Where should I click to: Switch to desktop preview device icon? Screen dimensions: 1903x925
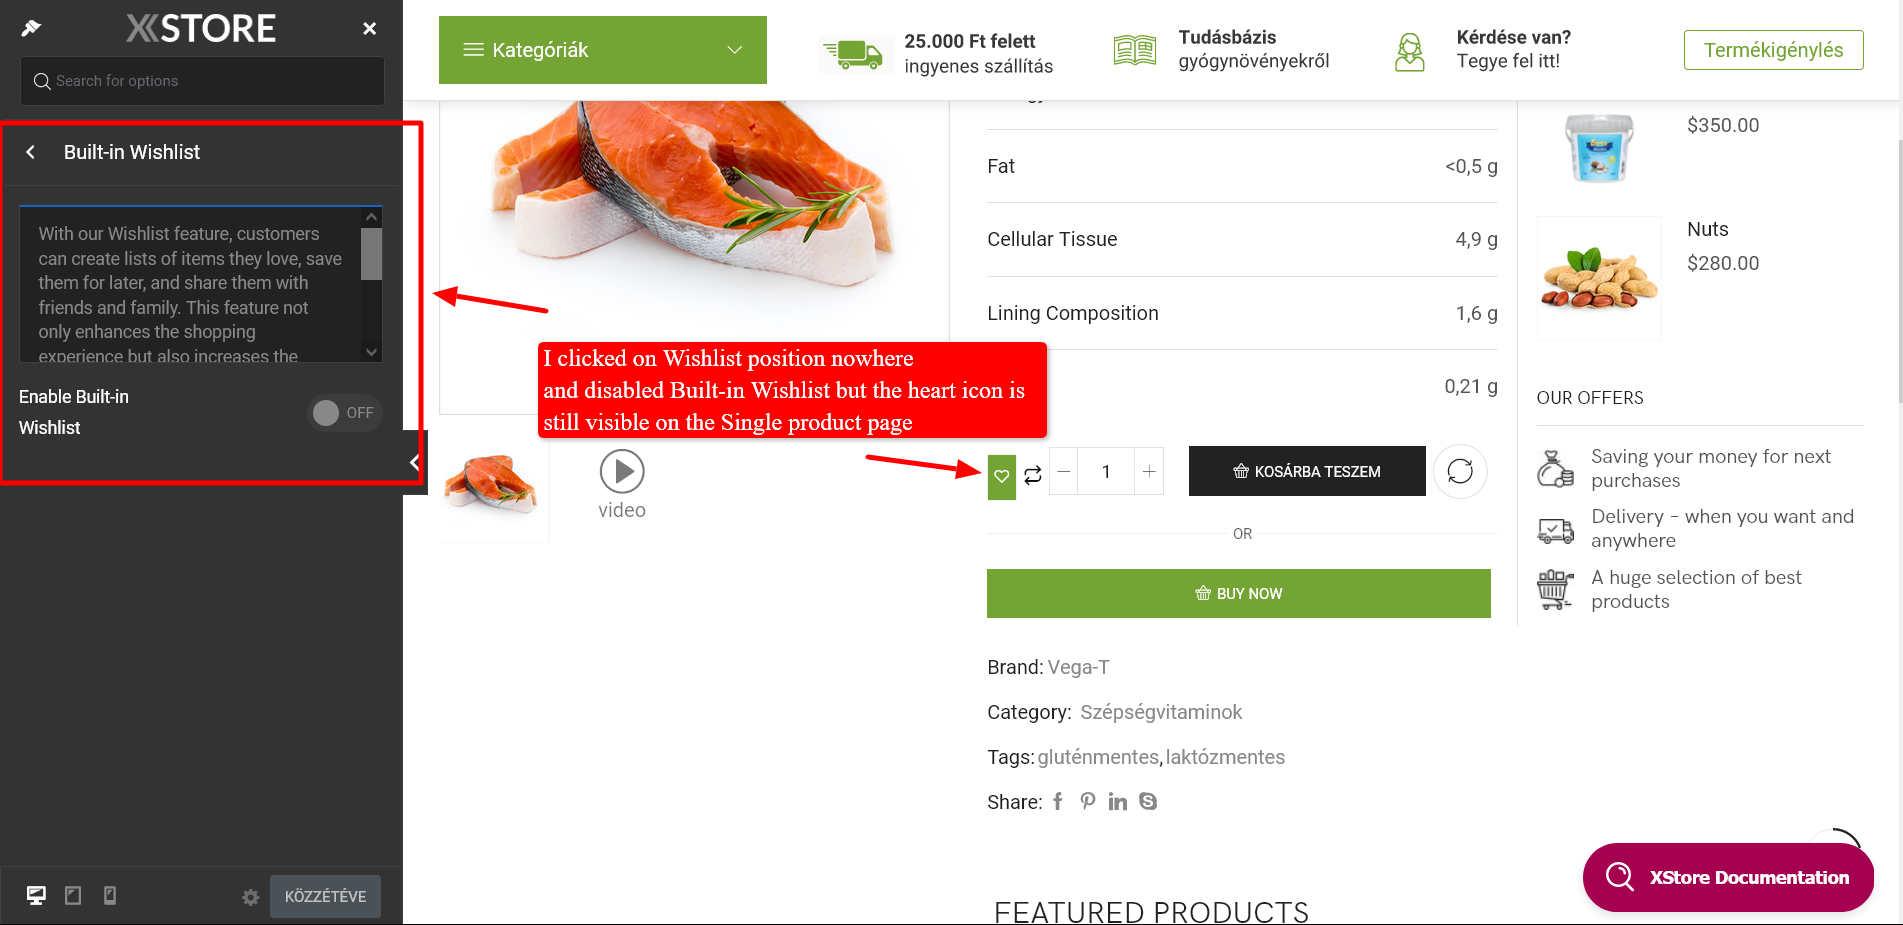(36, 895)
